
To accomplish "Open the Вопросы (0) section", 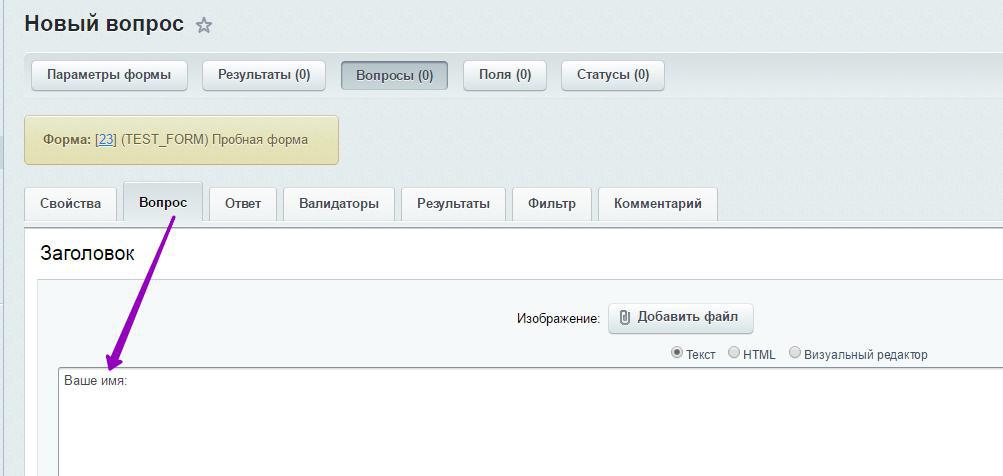I will click(x=395, y=75).
